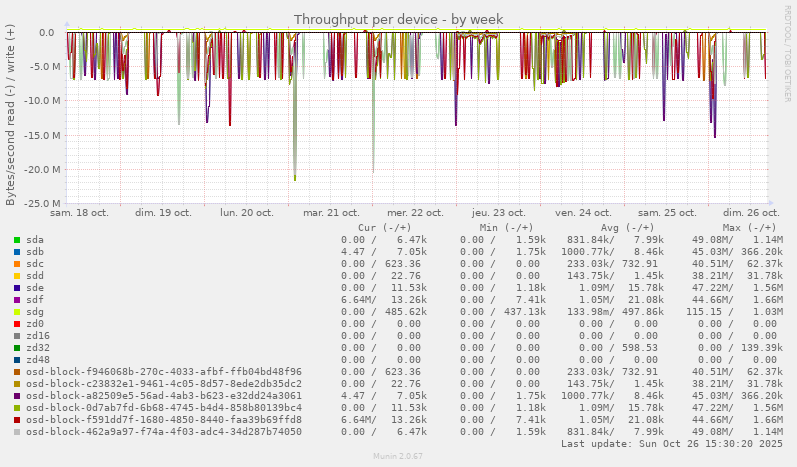
Task: Click the purple sdf legend color square
Action: (x=17, y=300)
